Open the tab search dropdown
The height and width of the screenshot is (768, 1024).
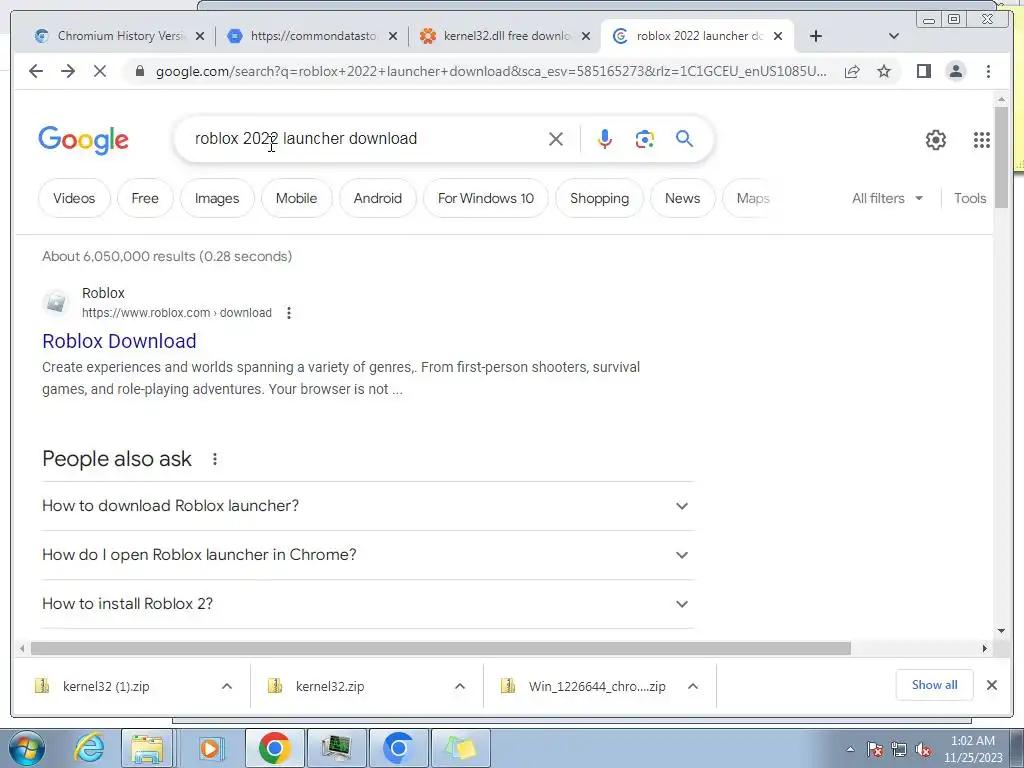894,36
